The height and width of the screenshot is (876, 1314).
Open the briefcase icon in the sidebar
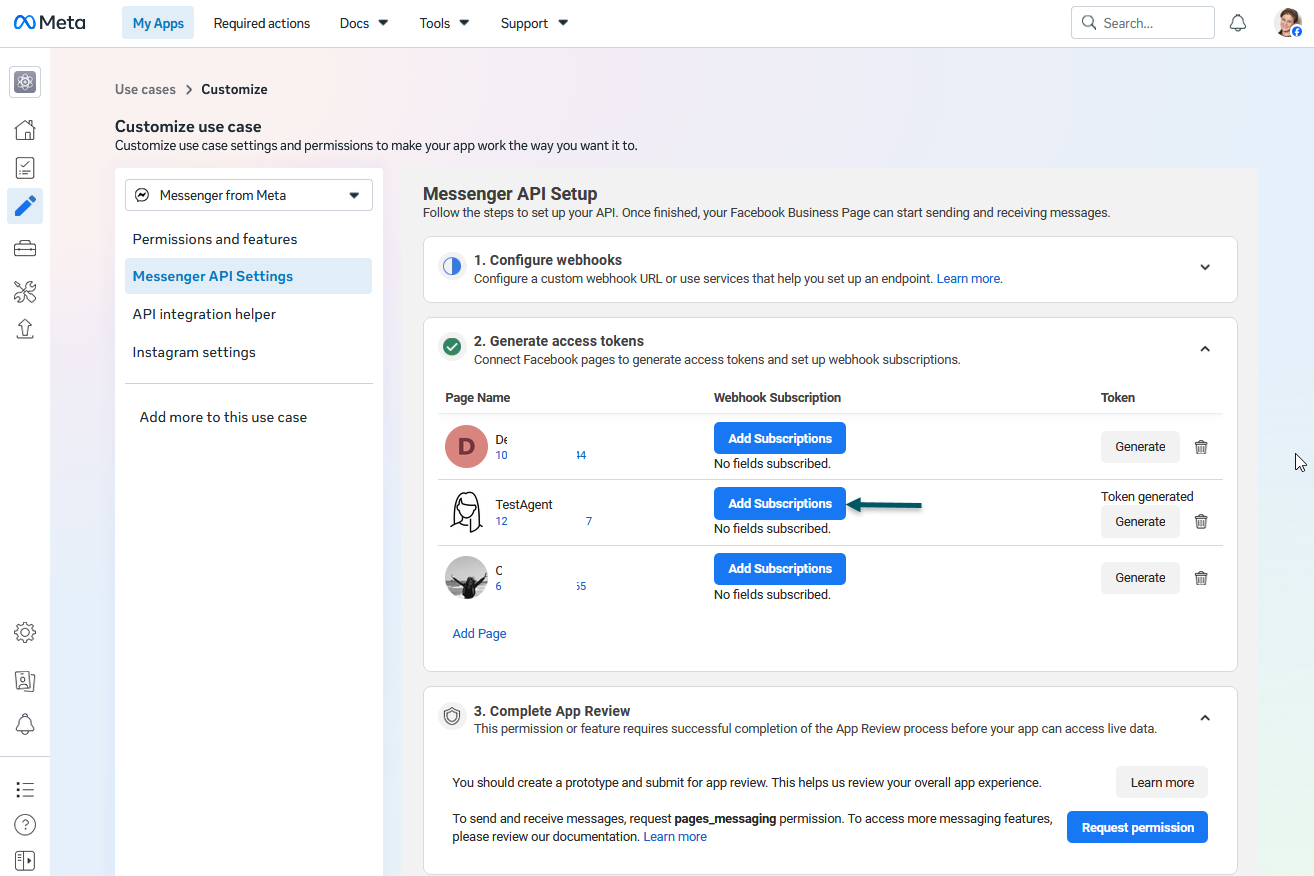coord(25,249)
